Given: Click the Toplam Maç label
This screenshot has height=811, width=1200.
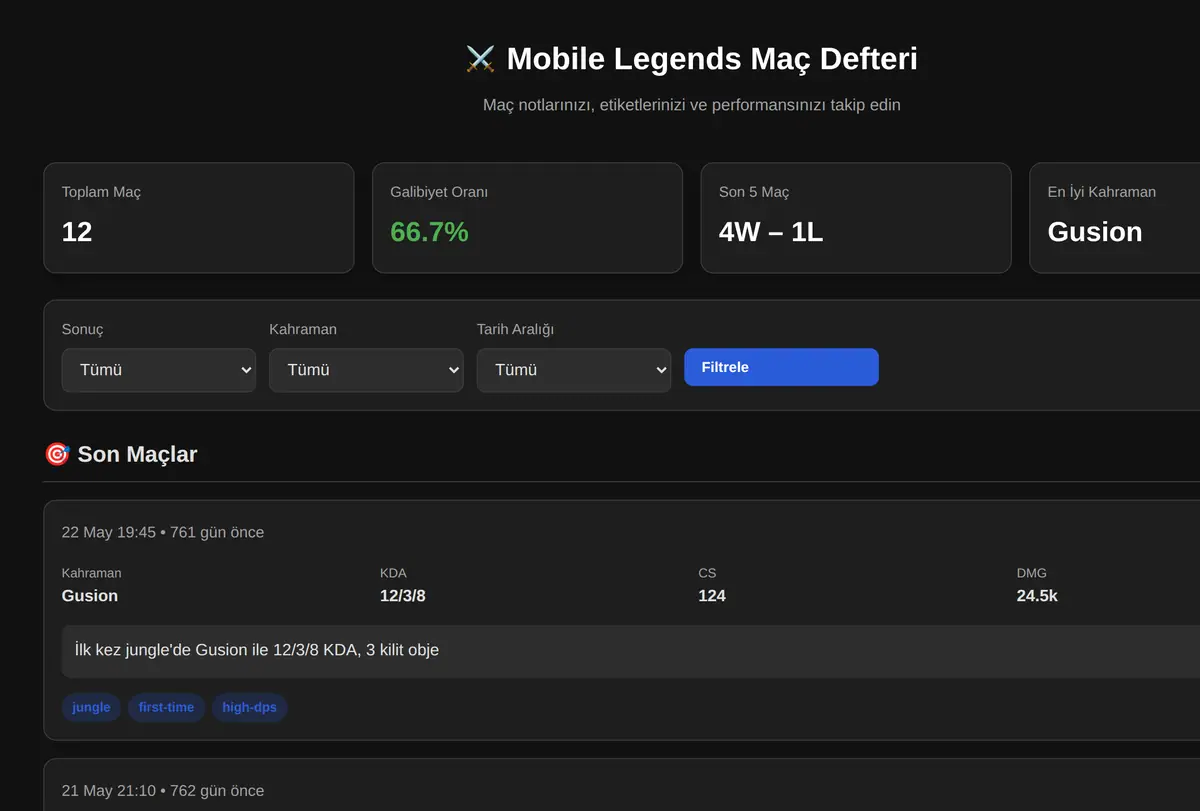Looking at the screenshot, I should [101, 192].
